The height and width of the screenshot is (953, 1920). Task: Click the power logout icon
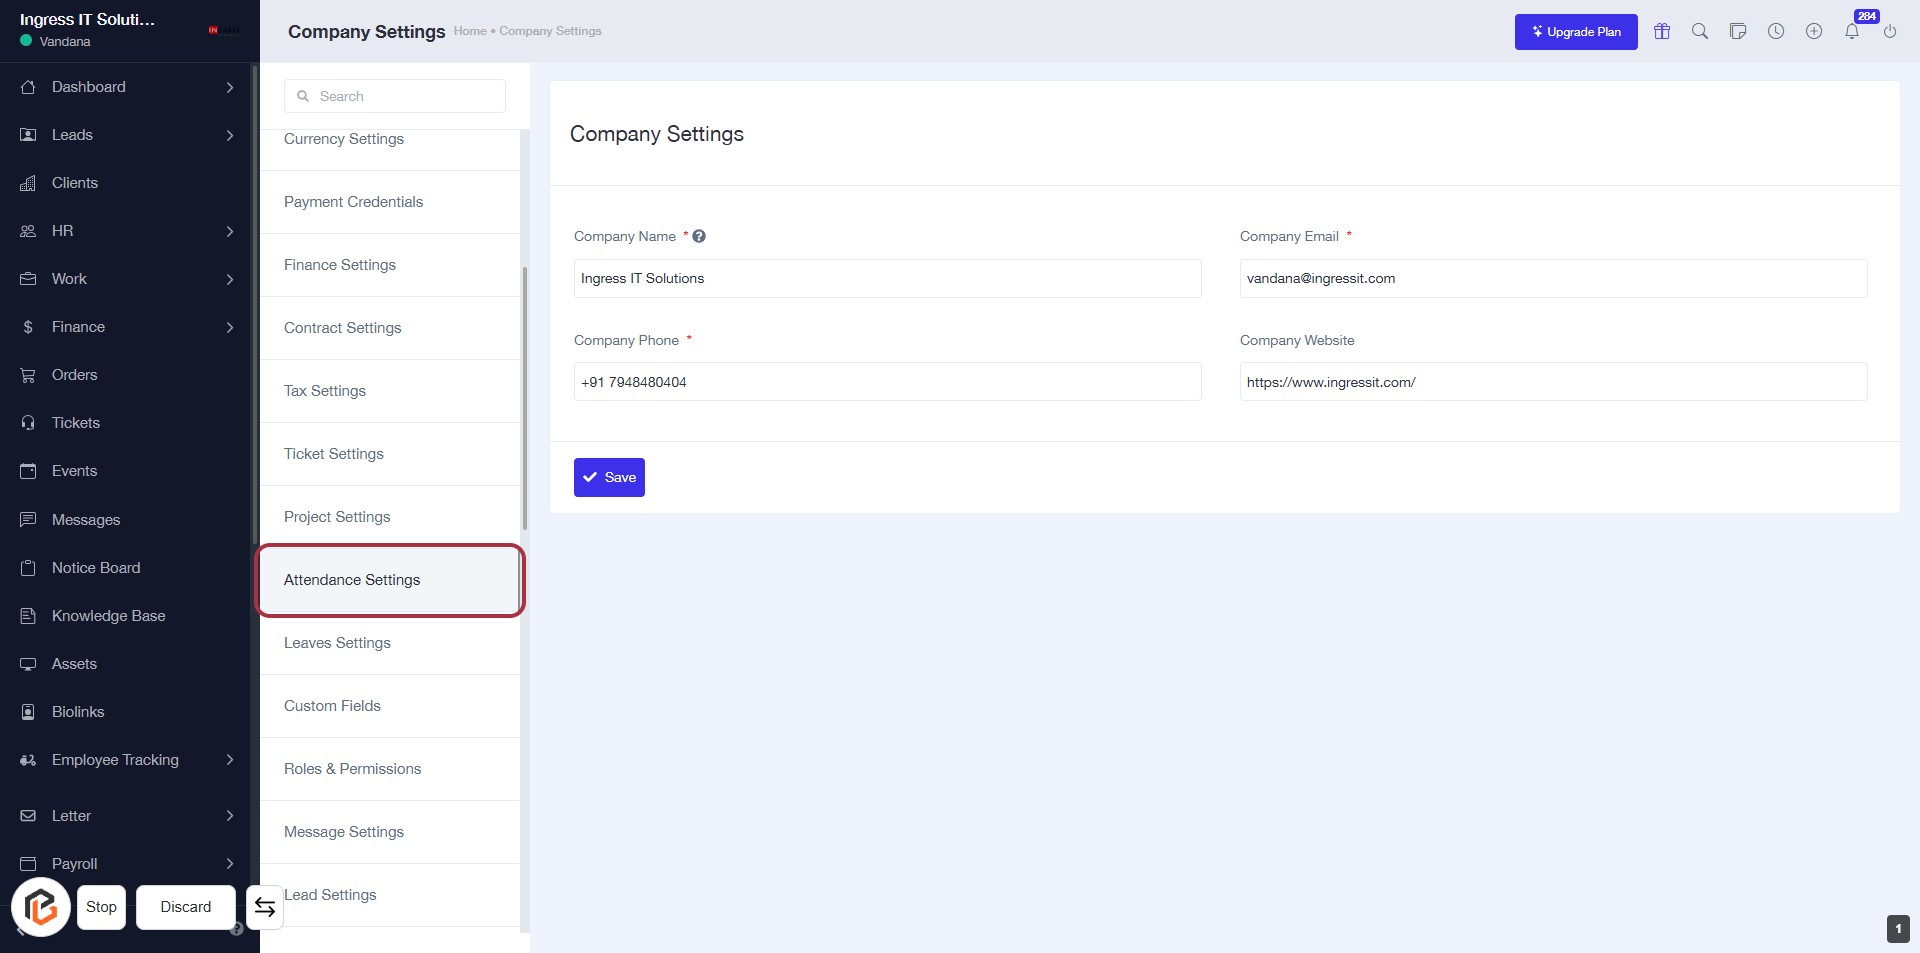point(1890,31)
